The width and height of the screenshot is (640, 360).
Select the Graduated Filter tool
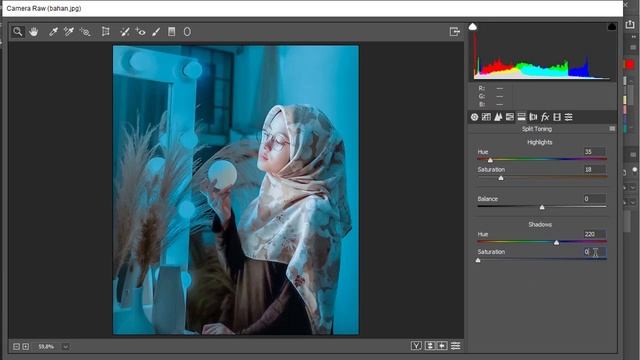[x=171, y=31]
